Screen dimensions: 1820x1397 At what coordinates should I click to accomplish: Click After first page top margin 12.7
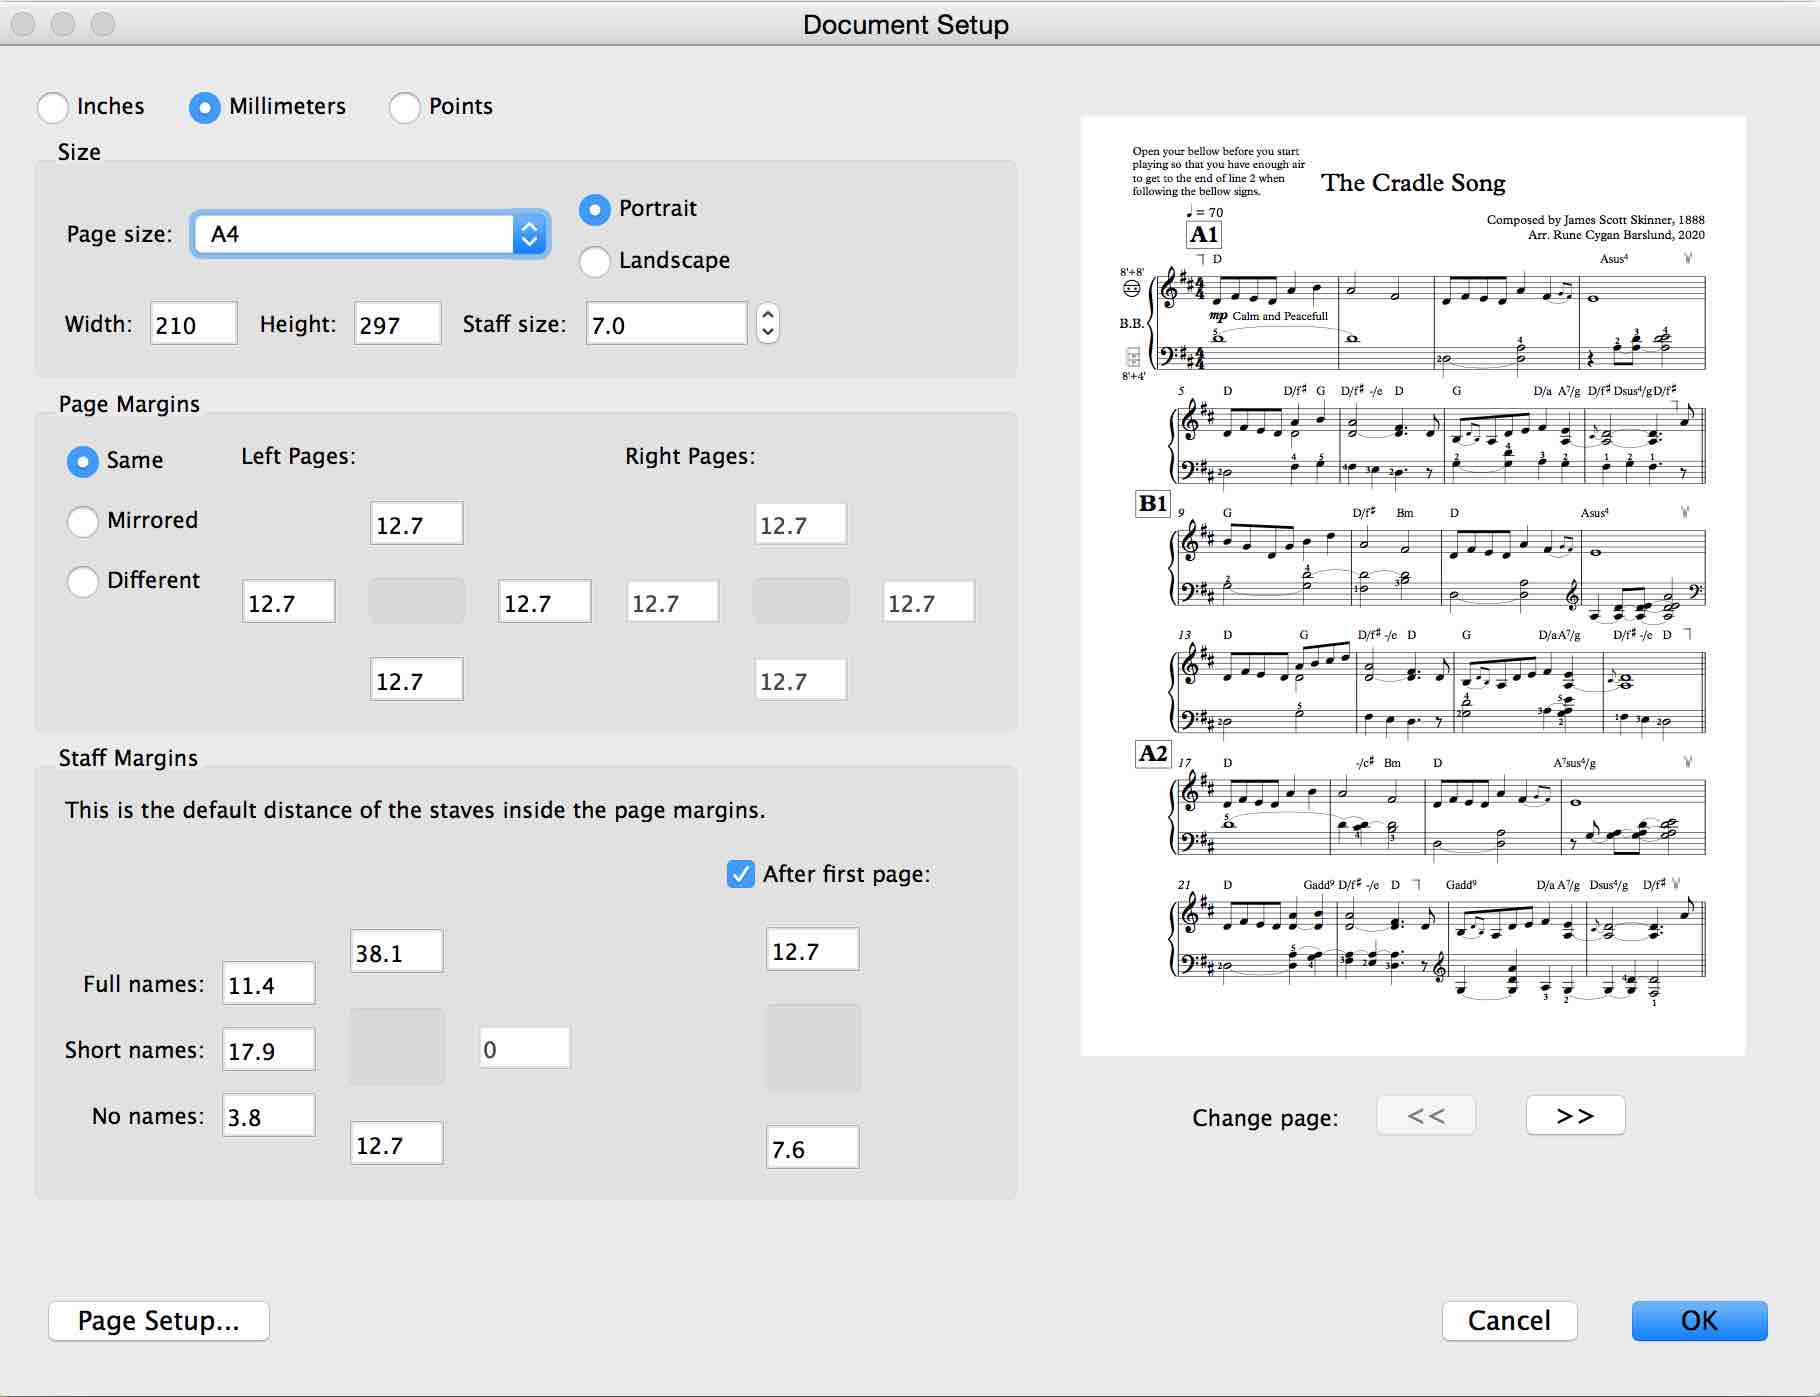click(813, 949)
